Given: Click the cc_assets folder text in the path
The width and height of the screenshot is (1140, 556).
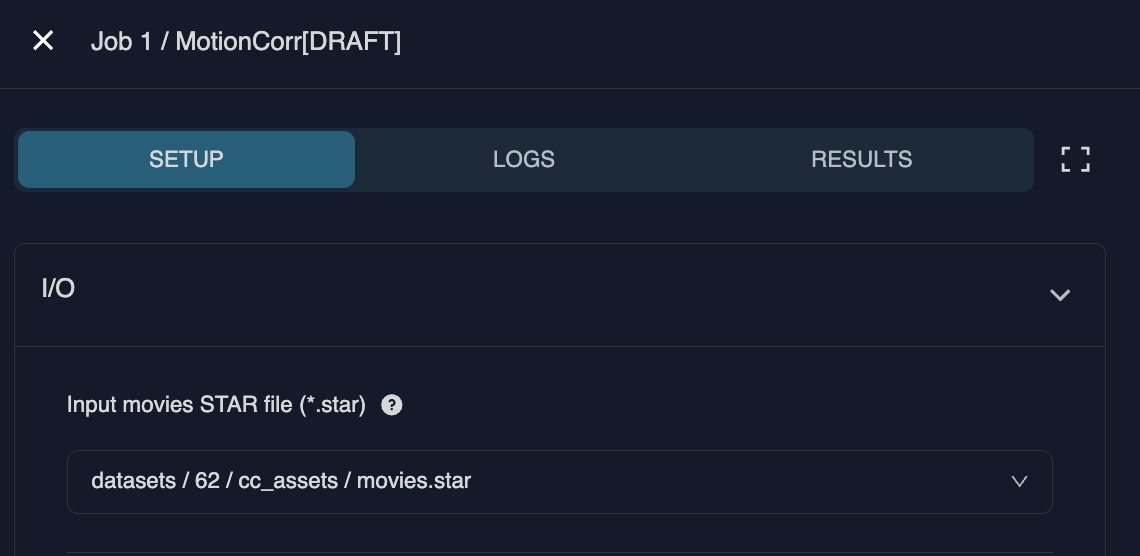Looking at the screenshot, I should [x=288, y=481].
